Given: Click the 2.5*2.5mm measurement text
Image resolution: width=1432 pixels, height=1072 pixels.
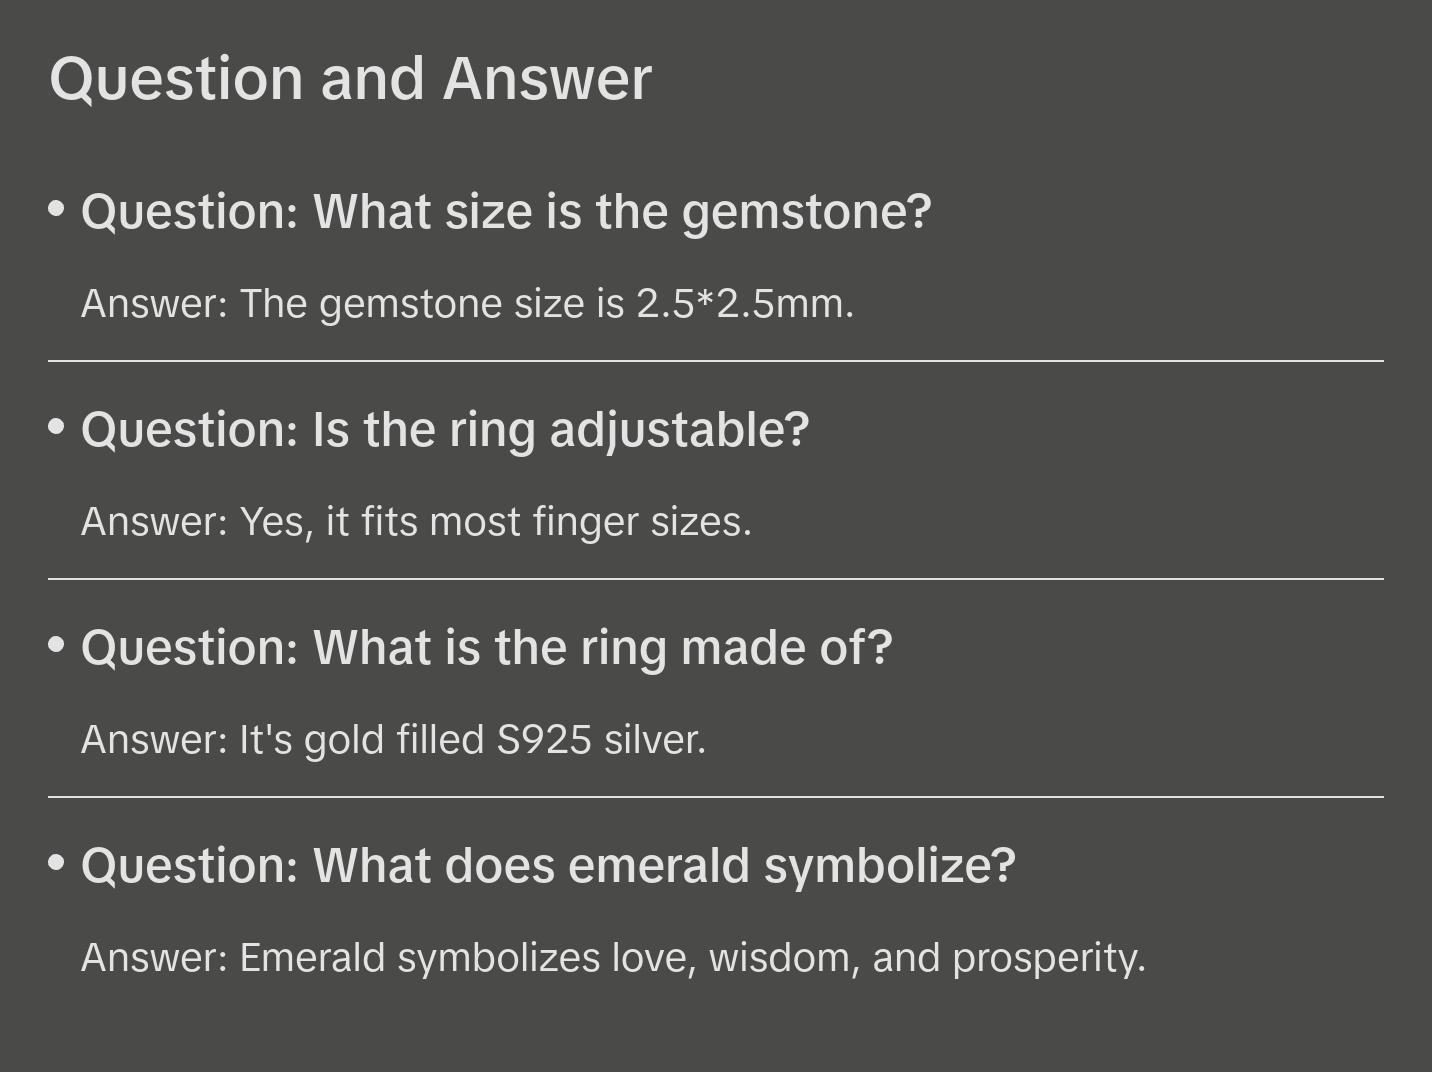Looking at the screenshot, I should click(745, 304).
